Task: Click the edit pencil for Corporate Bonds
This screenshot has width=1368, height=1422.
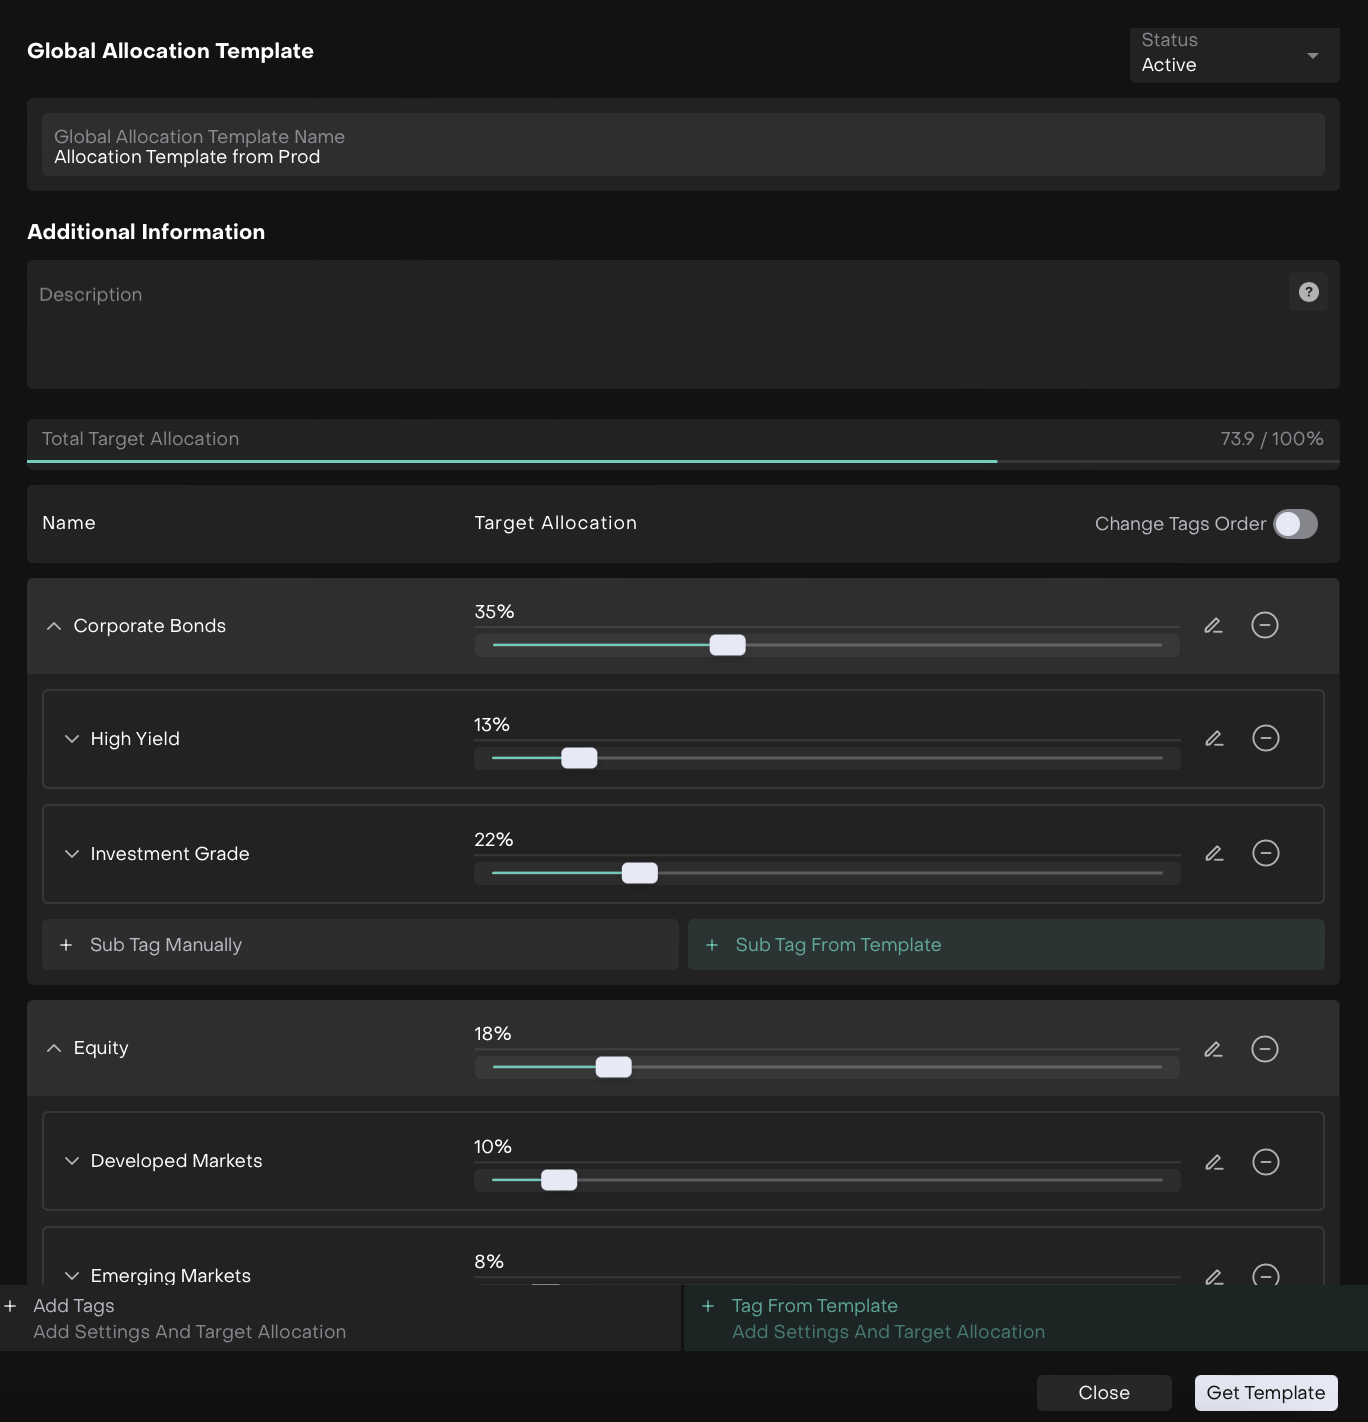Action: click(1213, 626)
